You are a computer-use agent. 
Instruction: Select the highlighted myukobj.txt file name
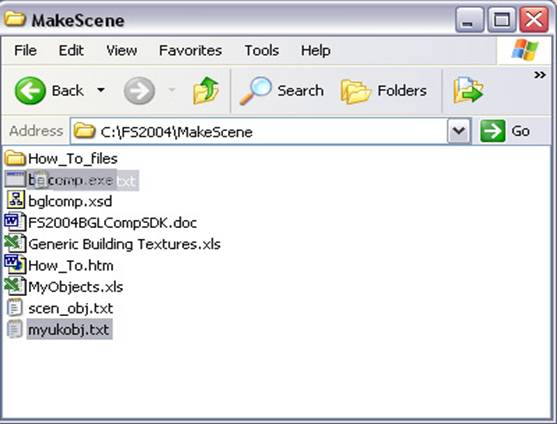pyautogui.click(x=69, y=330)
